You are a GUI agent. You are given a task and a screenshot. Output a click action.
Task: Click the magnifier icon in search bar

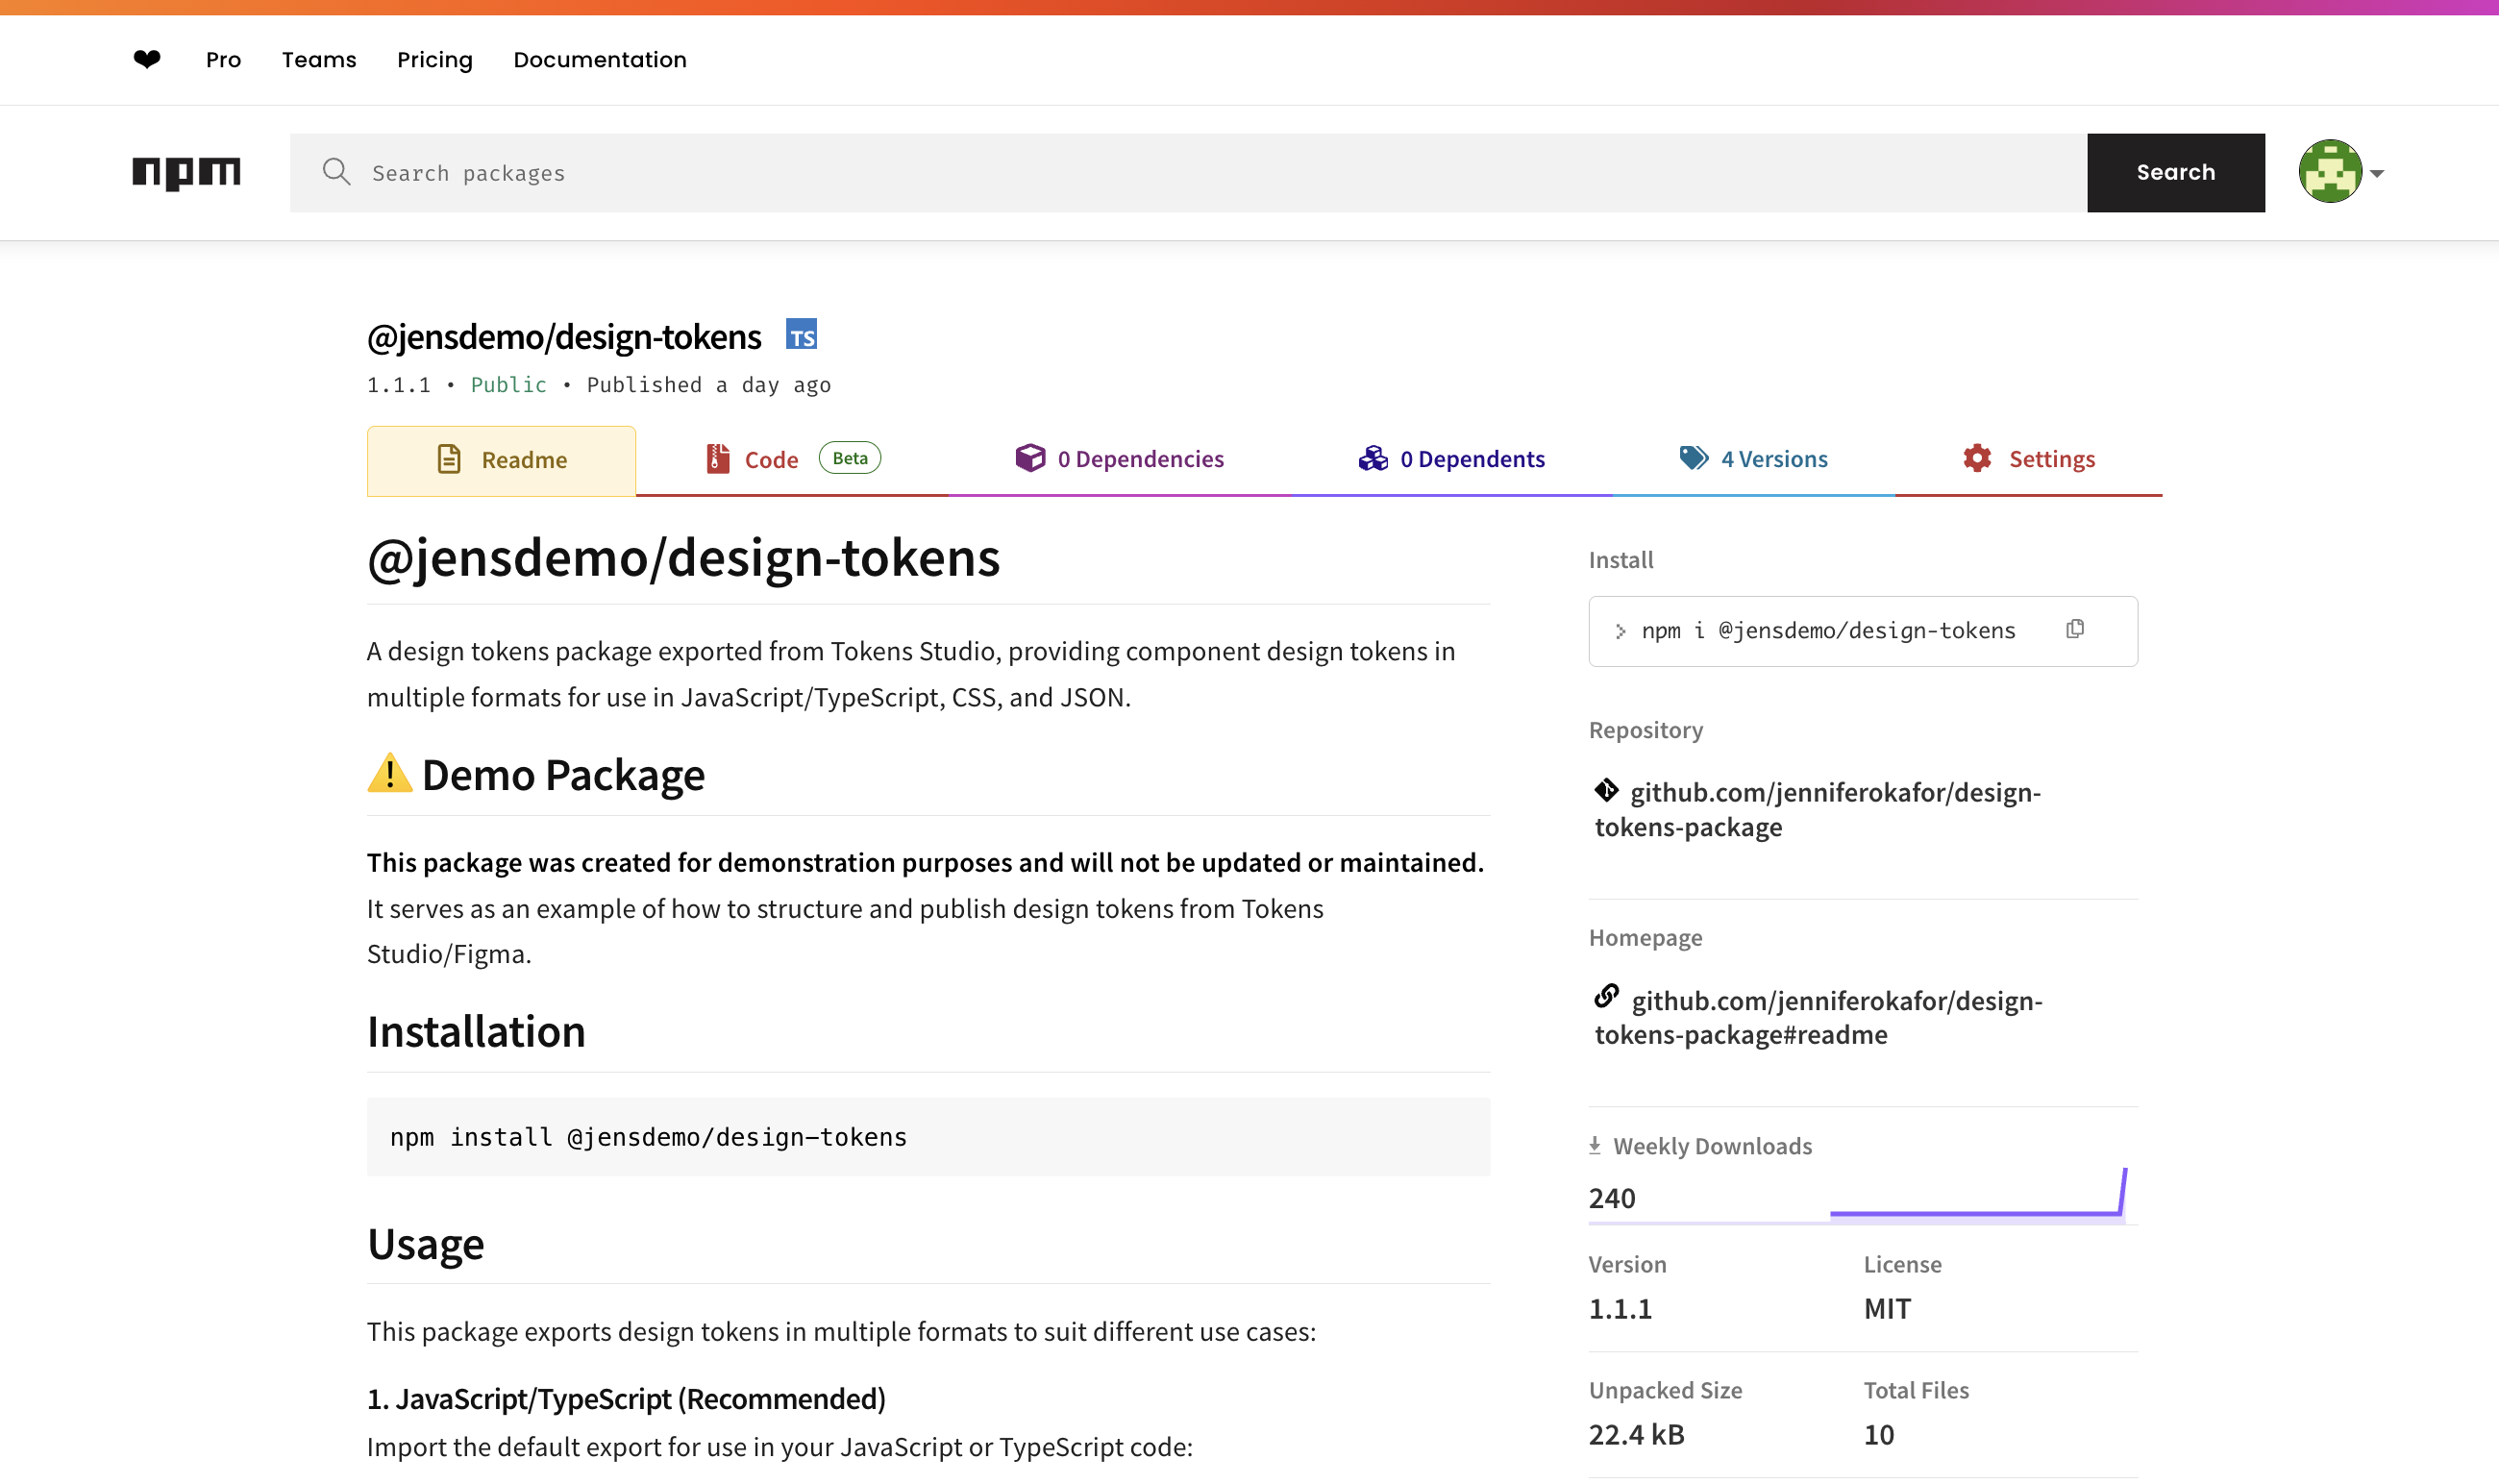[336, 172]
